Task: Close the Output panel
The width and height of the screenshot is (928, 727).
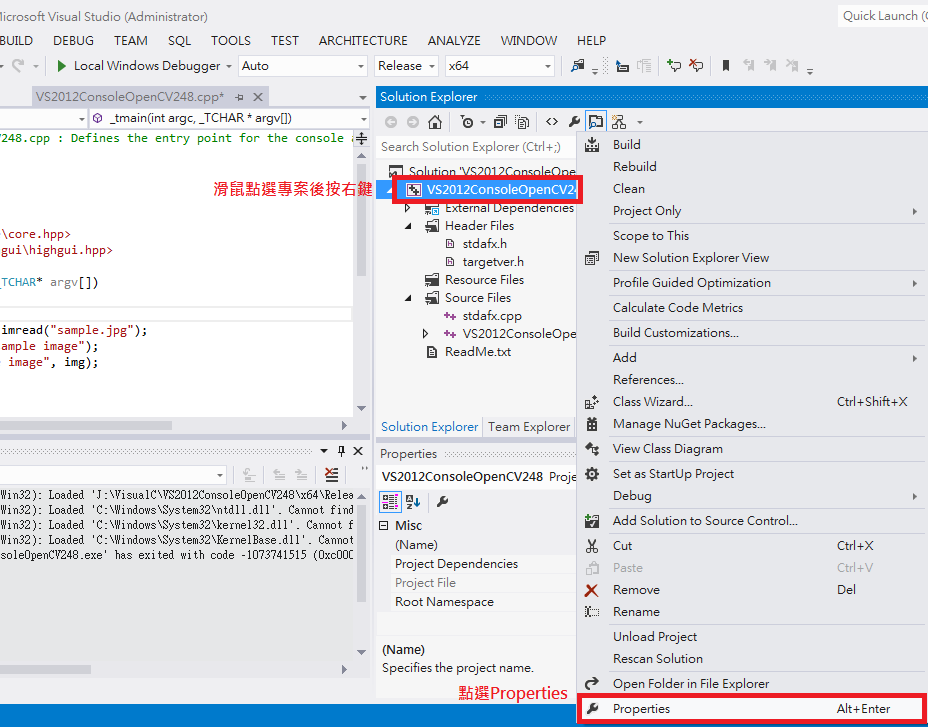Action: [x=358, y=451]
